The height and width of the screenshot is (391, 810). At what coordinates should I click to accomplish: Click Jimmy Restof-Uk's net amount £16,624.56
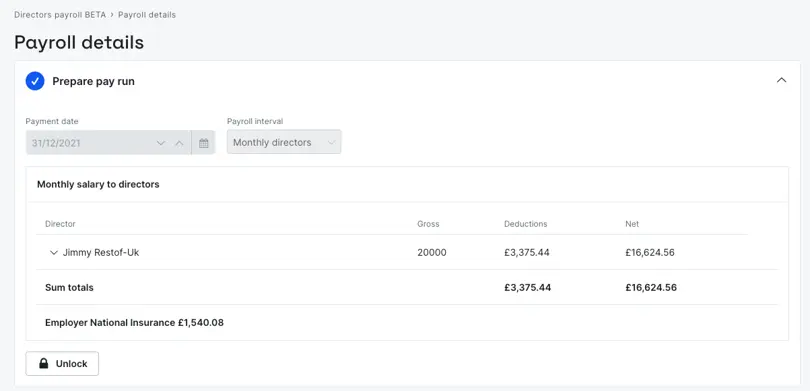pos(650,253)
